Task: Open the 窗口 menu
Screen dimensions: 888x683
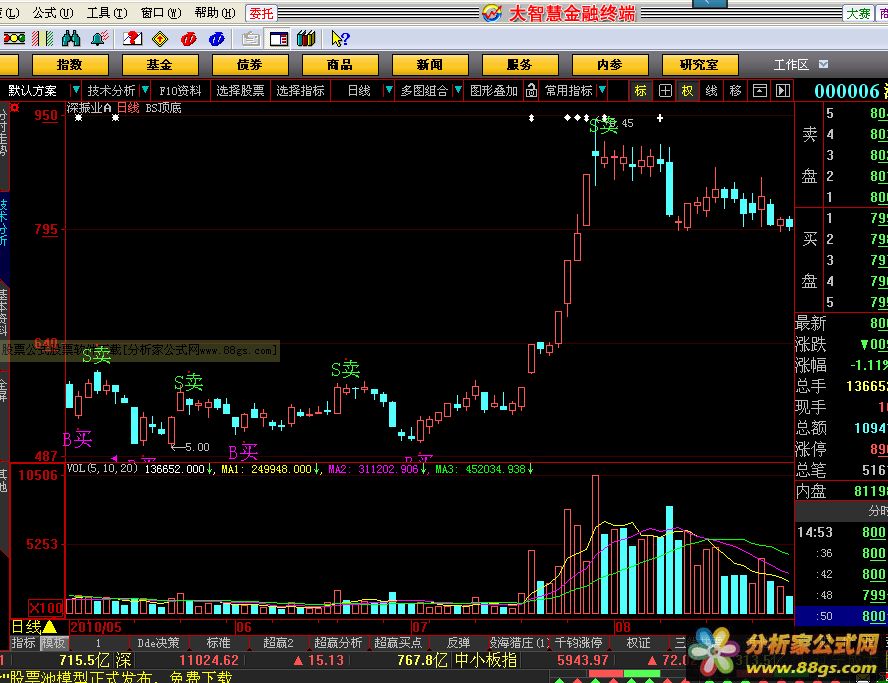Action: pos(161,12)
